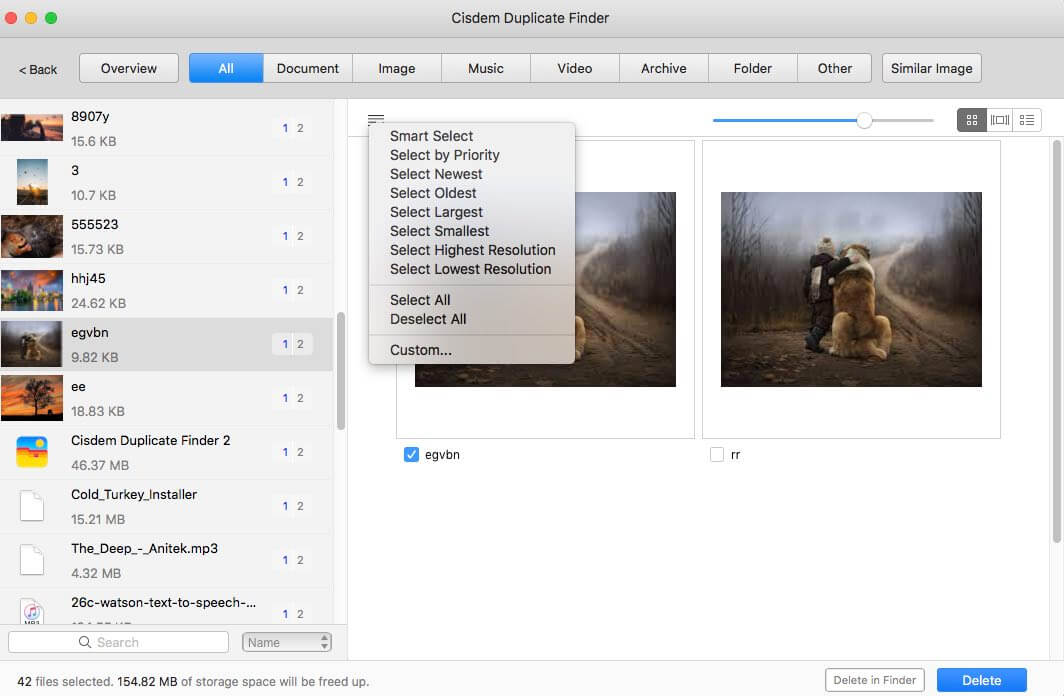1064x696 pixels.
Task: Select the hhj45 file row
Action: (x=166, y=290)
